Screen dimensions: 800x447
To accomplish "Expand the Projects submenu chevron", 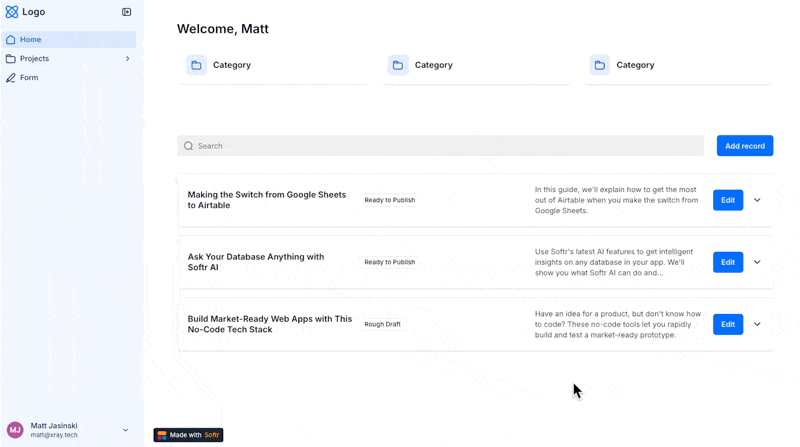I will click(128, 59).
